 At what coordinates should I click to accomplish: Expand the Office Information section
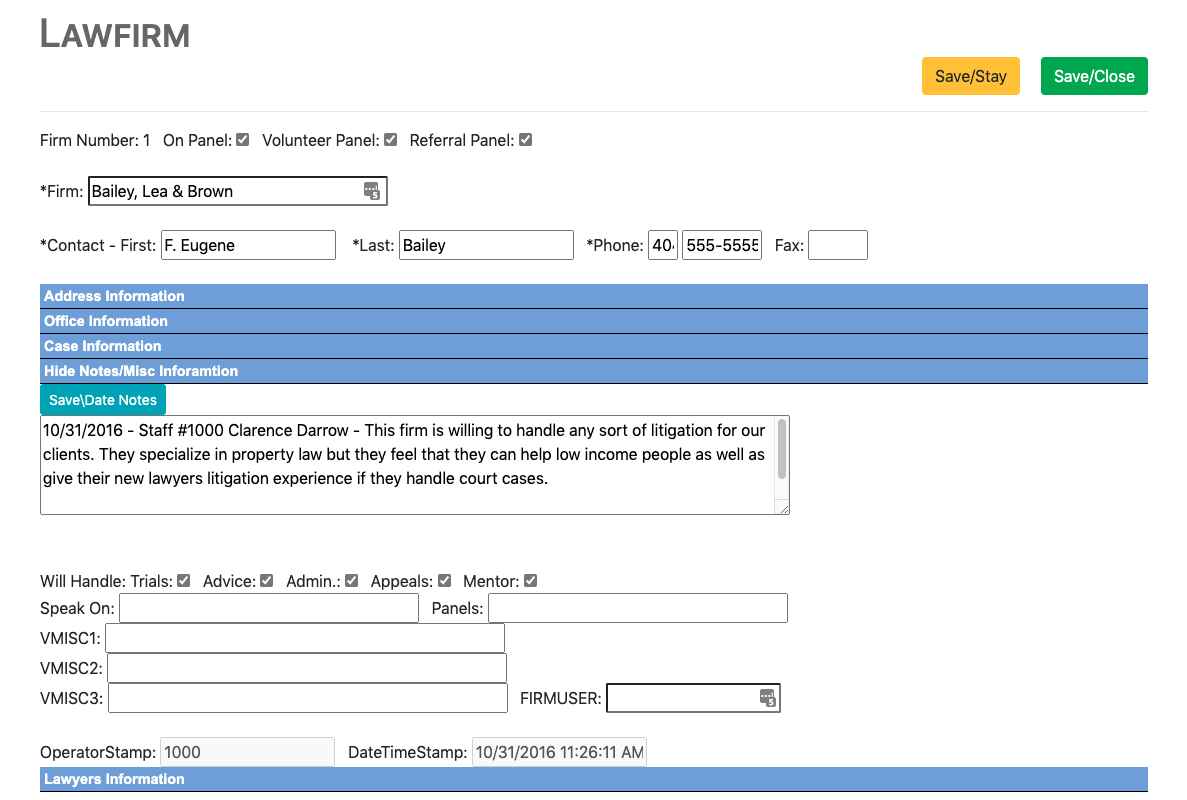pyautogui.click(x=106, y=321)
